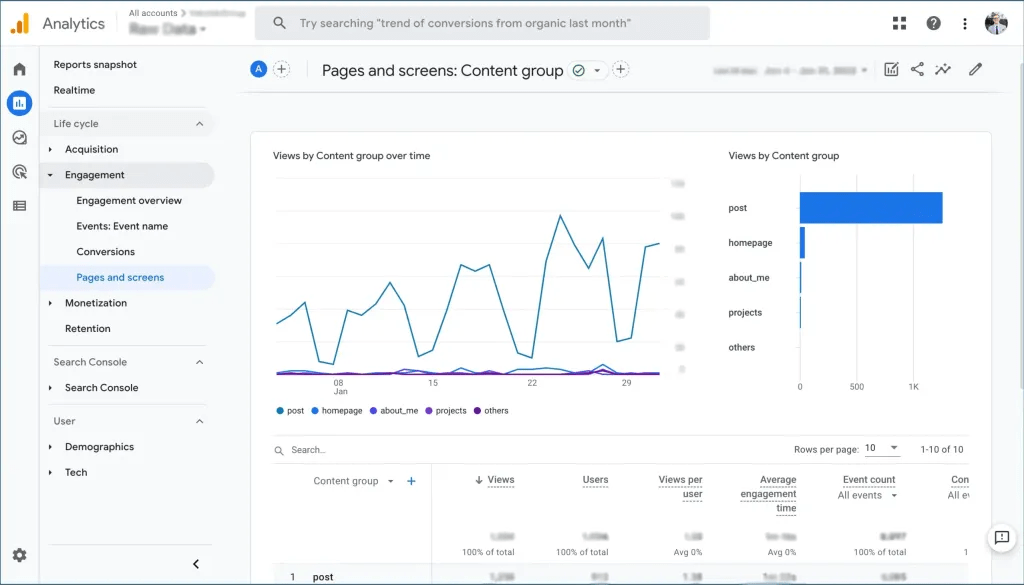
Task: Click the customize report pencil icon
Action: 975,69
